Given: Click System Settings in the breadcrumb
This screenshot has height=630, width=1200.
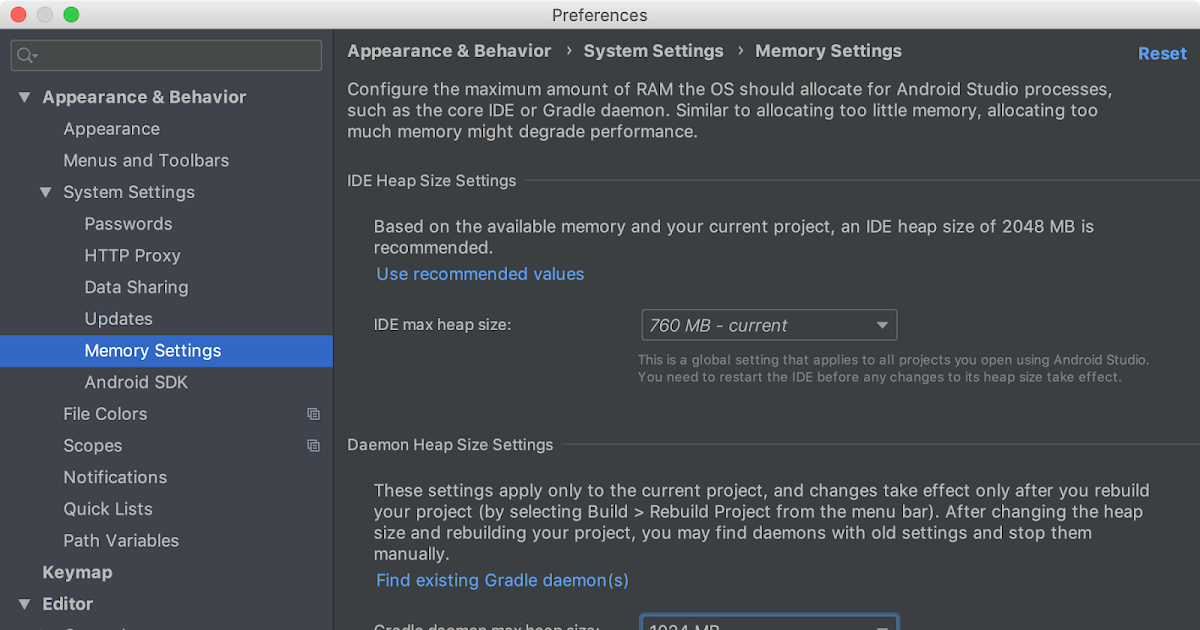Looking at the screenshot, I should [653, 51].
